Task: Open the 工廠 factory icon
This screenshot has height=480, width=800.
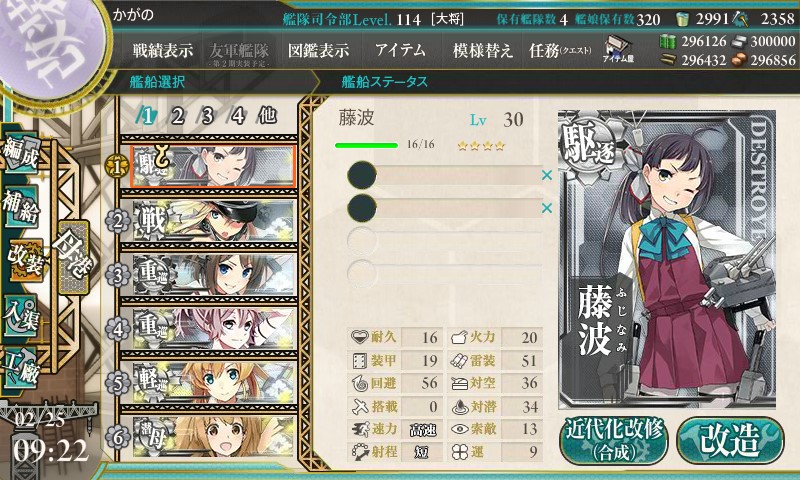Action: [21, 366]
